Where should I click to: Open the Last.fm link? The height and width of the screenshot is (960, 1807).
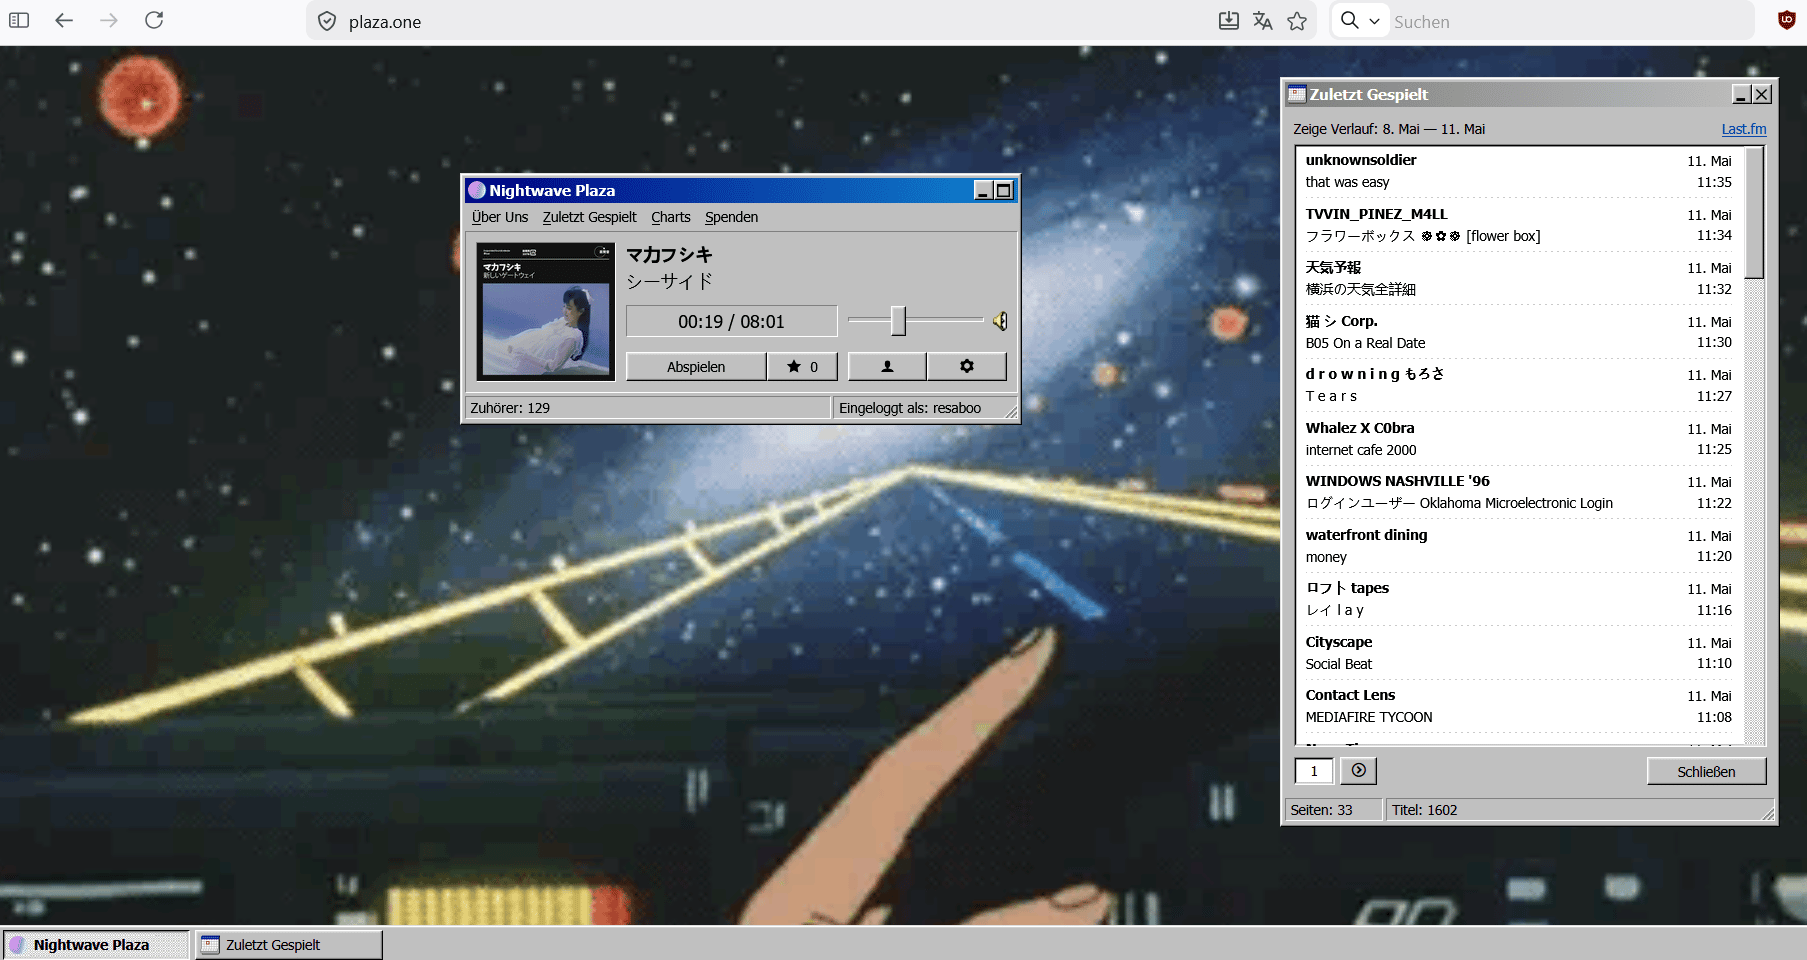[x=1744, y=129]
